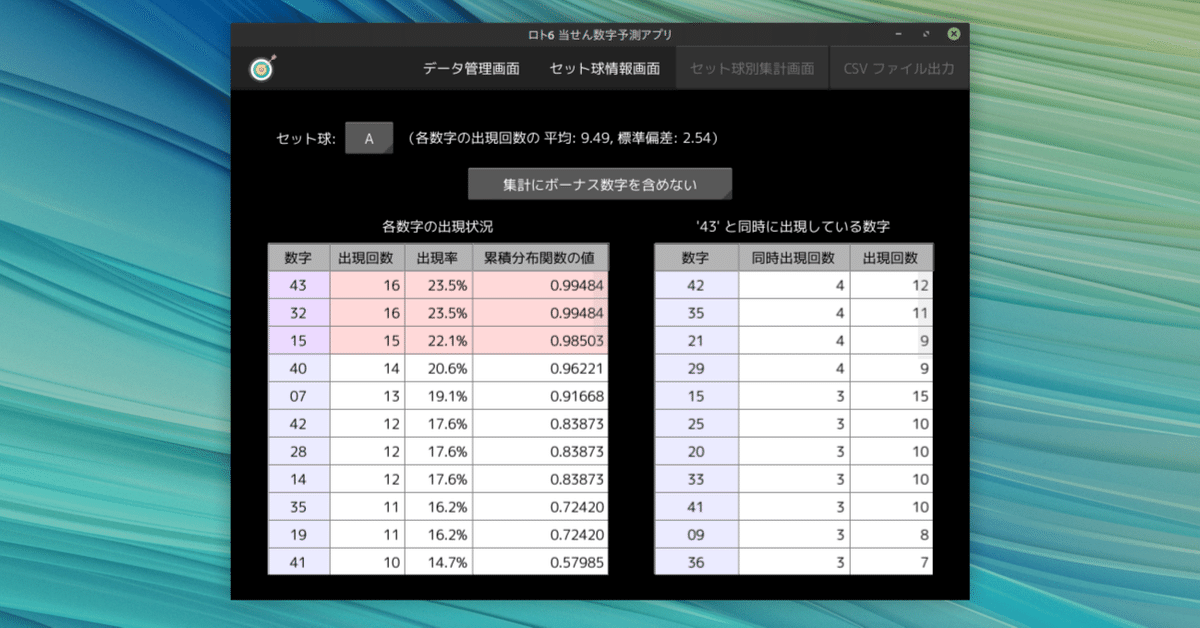Click the 14.7% appearance rate cell
This screenshot has width=1200, height=628.
tap(438, 562)
